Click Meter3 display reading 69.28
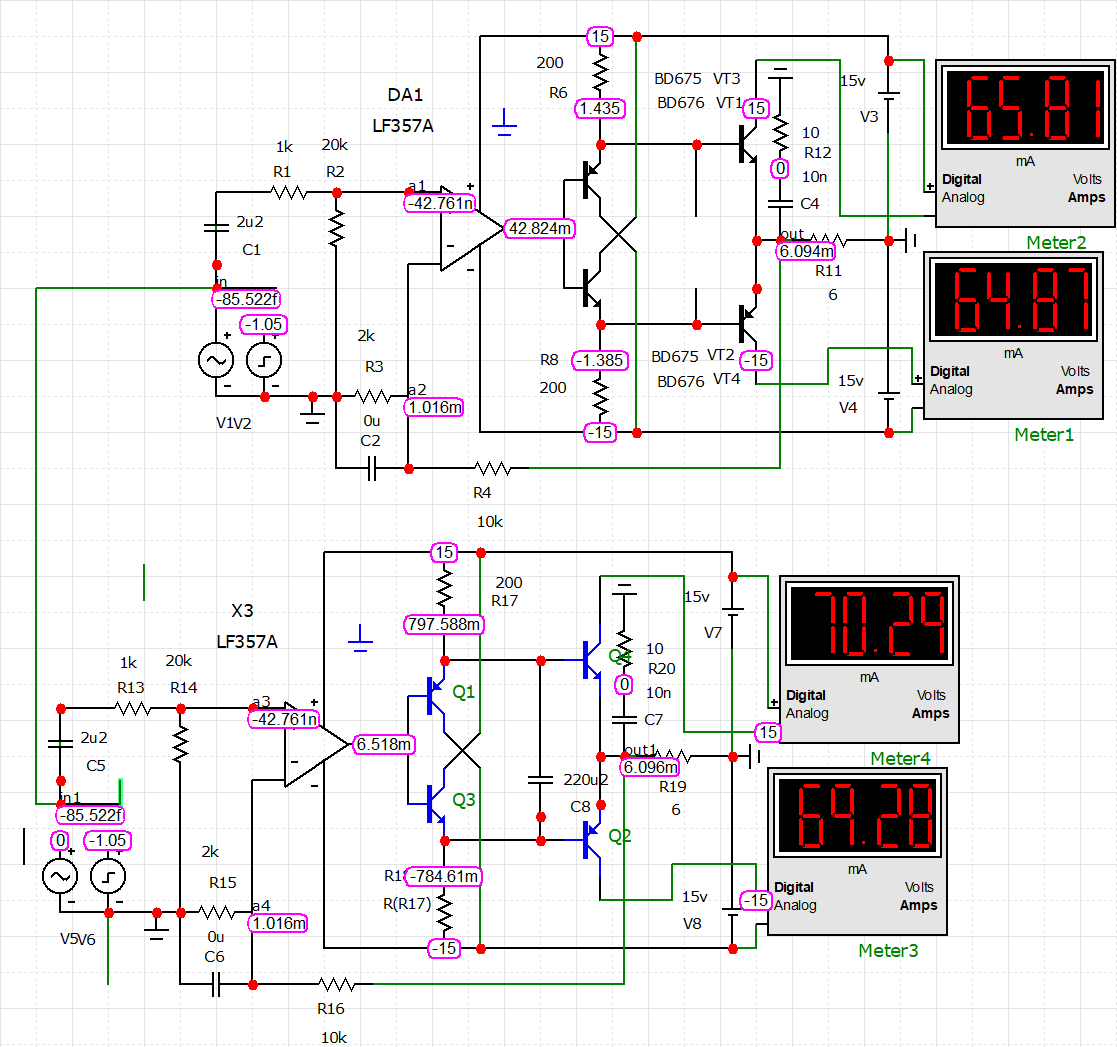The width and height of the screenshot is (1117, 1047). [x=858, y=815]
